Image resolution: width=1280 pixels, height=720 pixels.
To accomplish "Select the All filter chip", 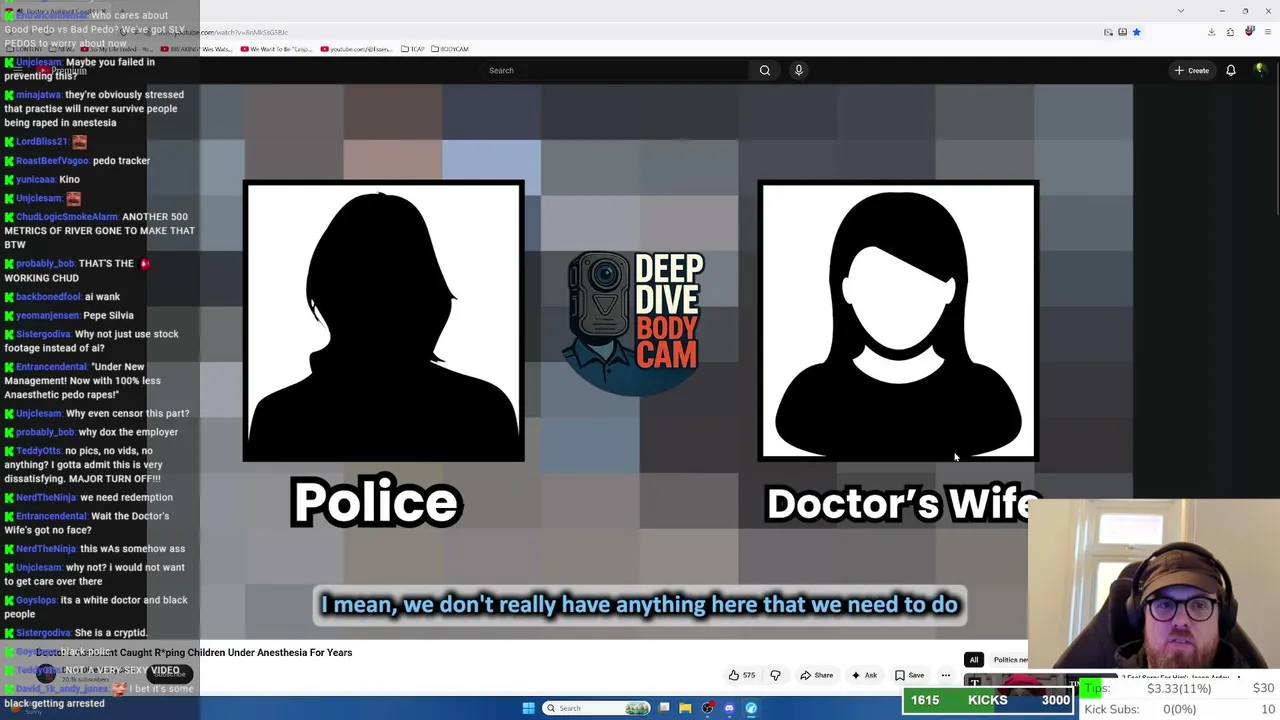I will point(974,660).
